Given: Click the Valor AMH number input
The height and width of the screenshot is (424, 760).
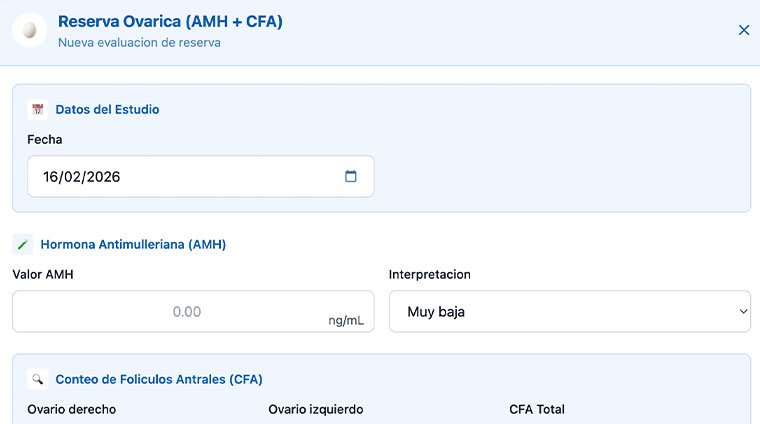Looking at the screenshot, I should pos(170,311).
